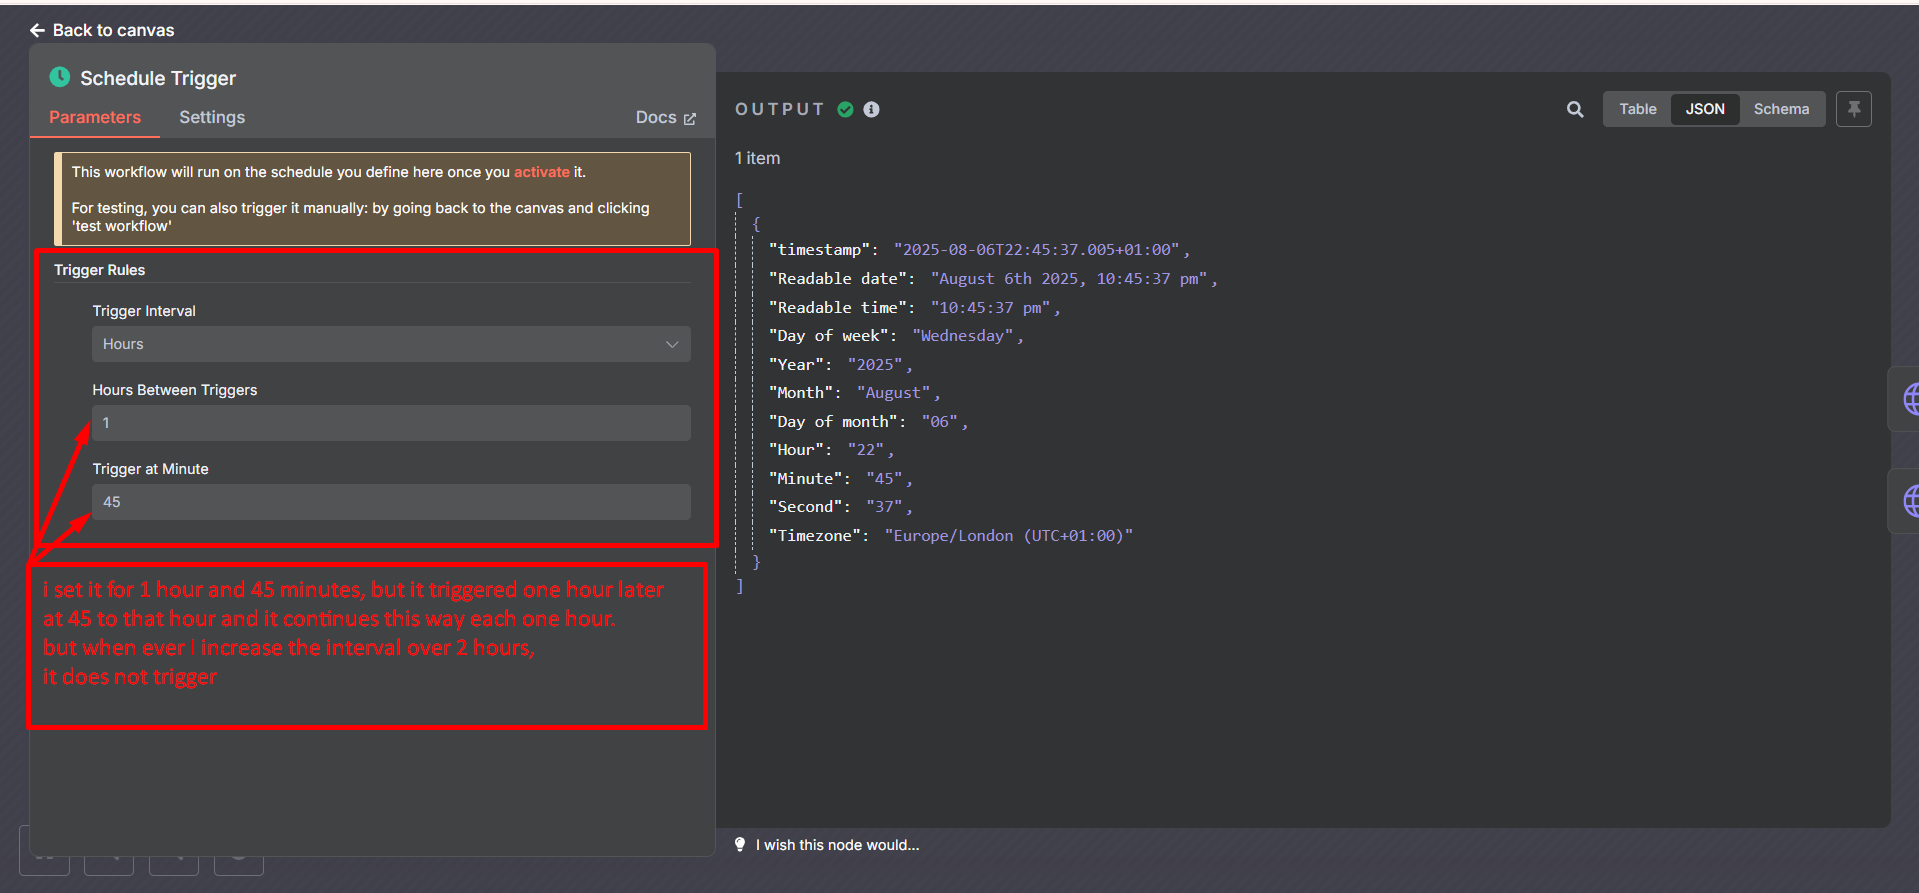
Task: Open the Trigger Interval dropdown showing Hours
Action: click(391, 344)
